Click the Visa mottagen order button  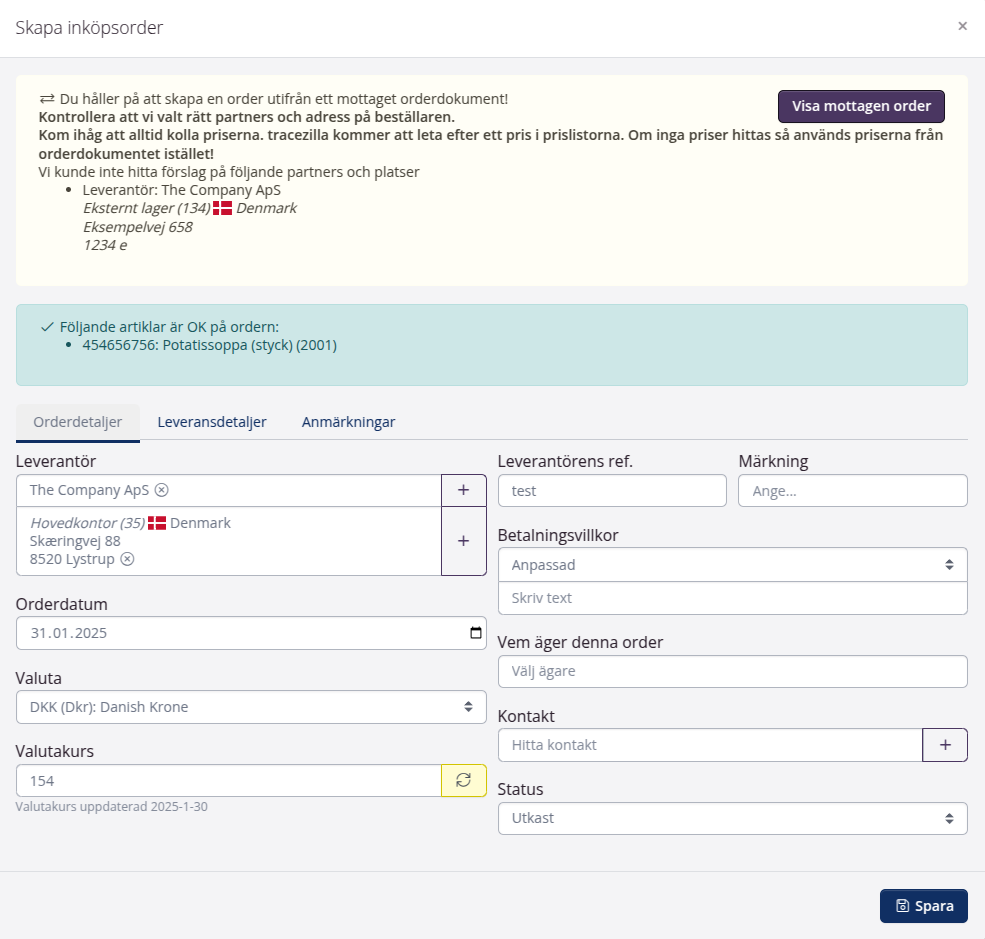(861, 106)
